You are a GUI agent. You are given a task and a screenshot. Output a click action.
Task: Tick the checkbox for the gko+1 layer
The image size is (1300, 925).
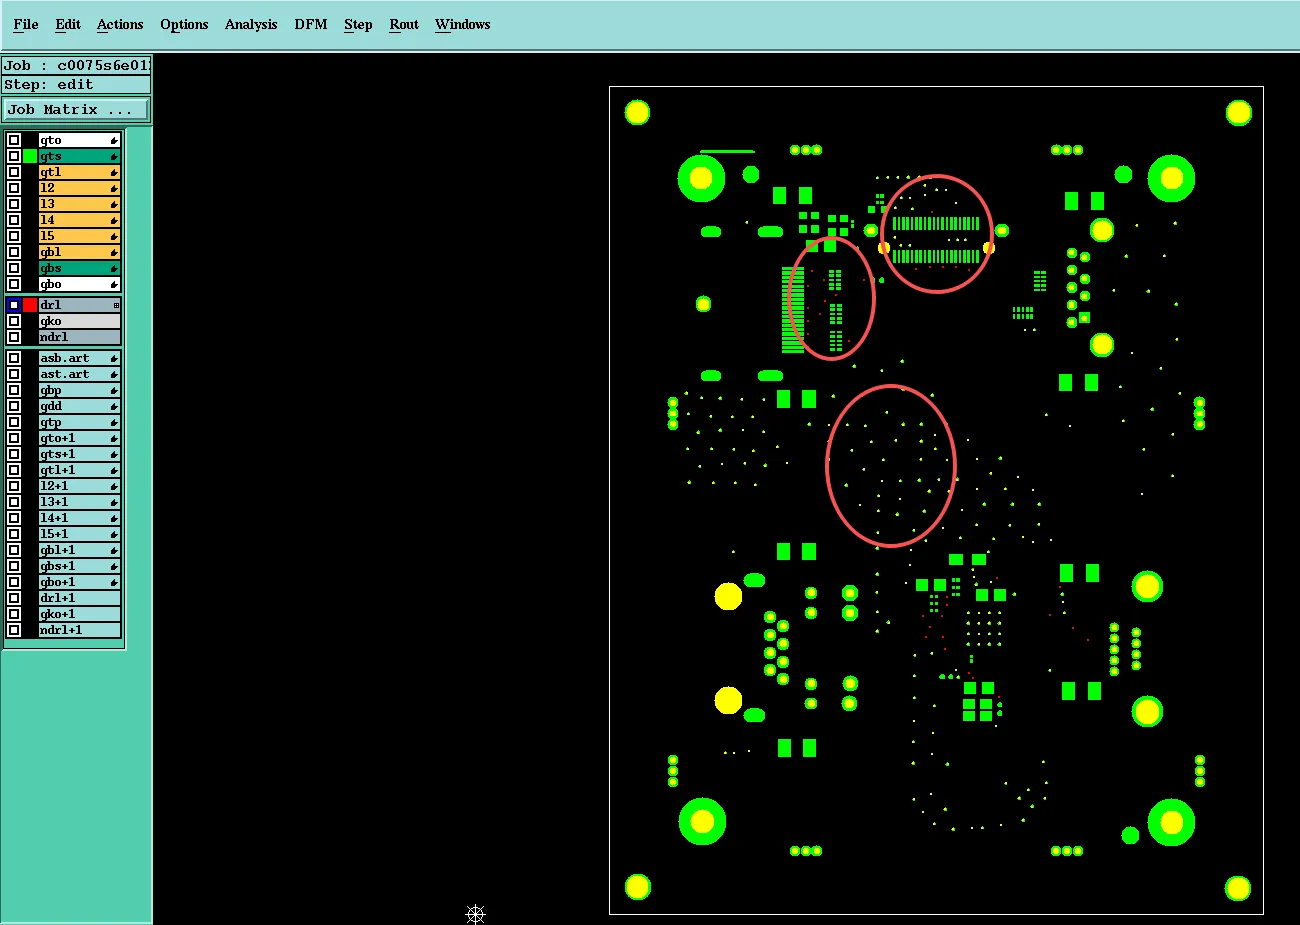tap(14, 614)
